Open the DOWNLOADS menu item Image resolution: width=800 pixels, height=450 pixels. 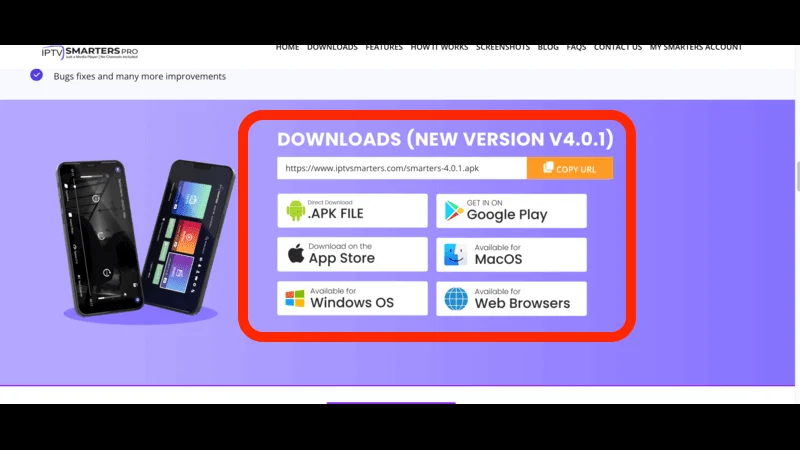[332, 48]
